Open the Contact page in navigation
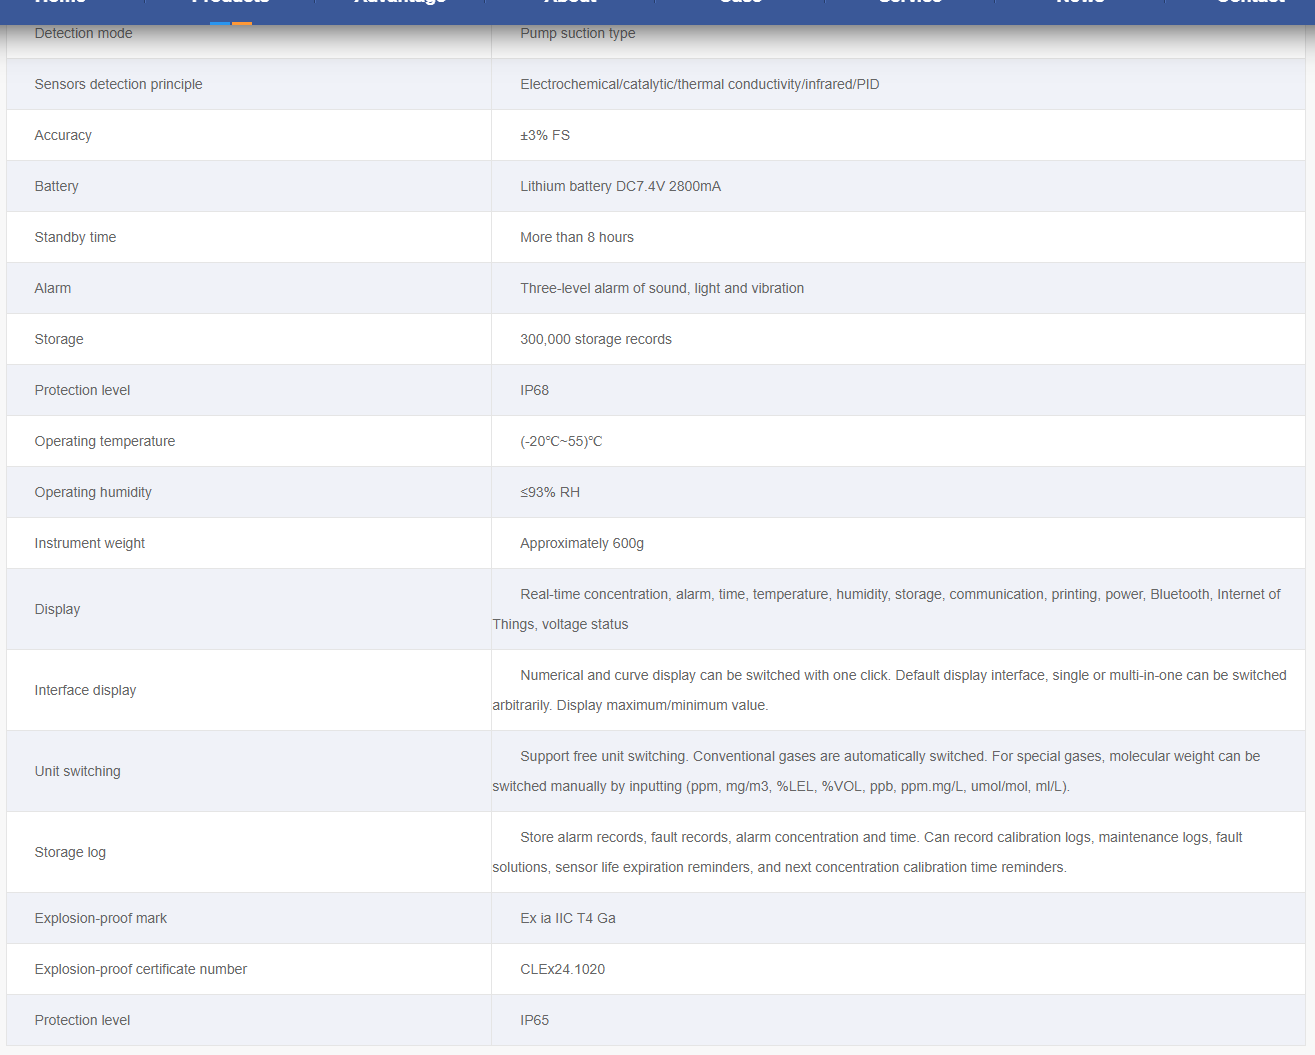The height and width of the screenshot is (1055, 1315). click(x=1250, y=3)
